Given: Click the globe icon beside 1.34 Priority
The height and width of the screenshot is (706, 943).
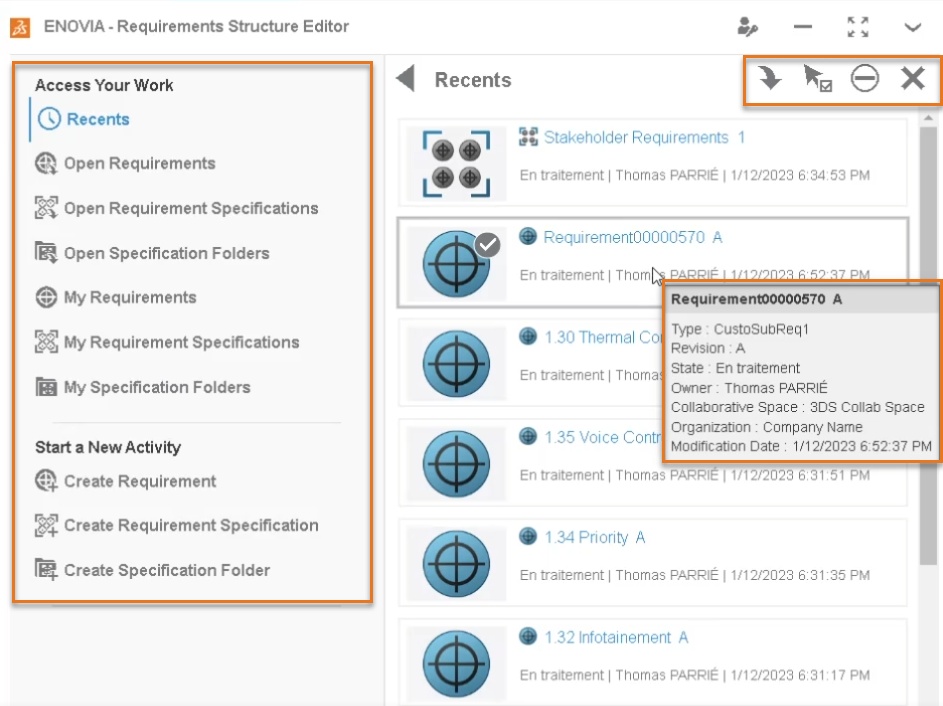Looking at the screenshot, I should pos(529,537).
